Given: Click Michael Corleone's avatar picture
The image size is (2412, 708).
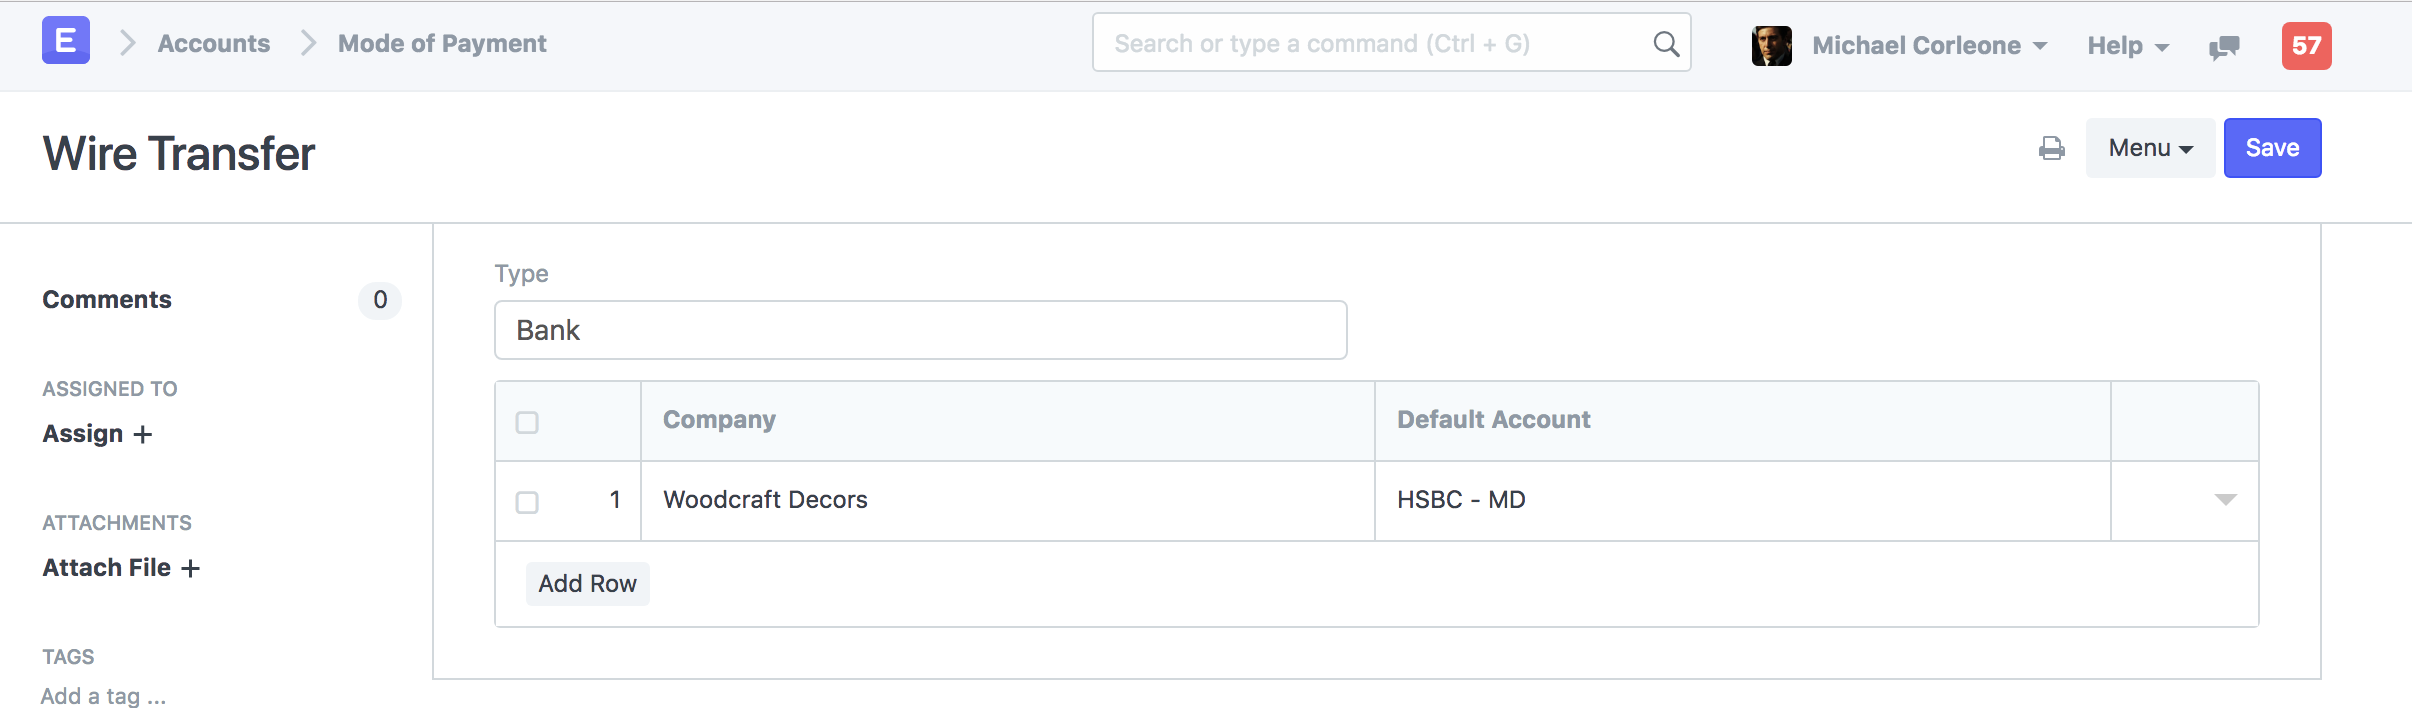Looking at the screenshot, I should [x=1772, y=46].
